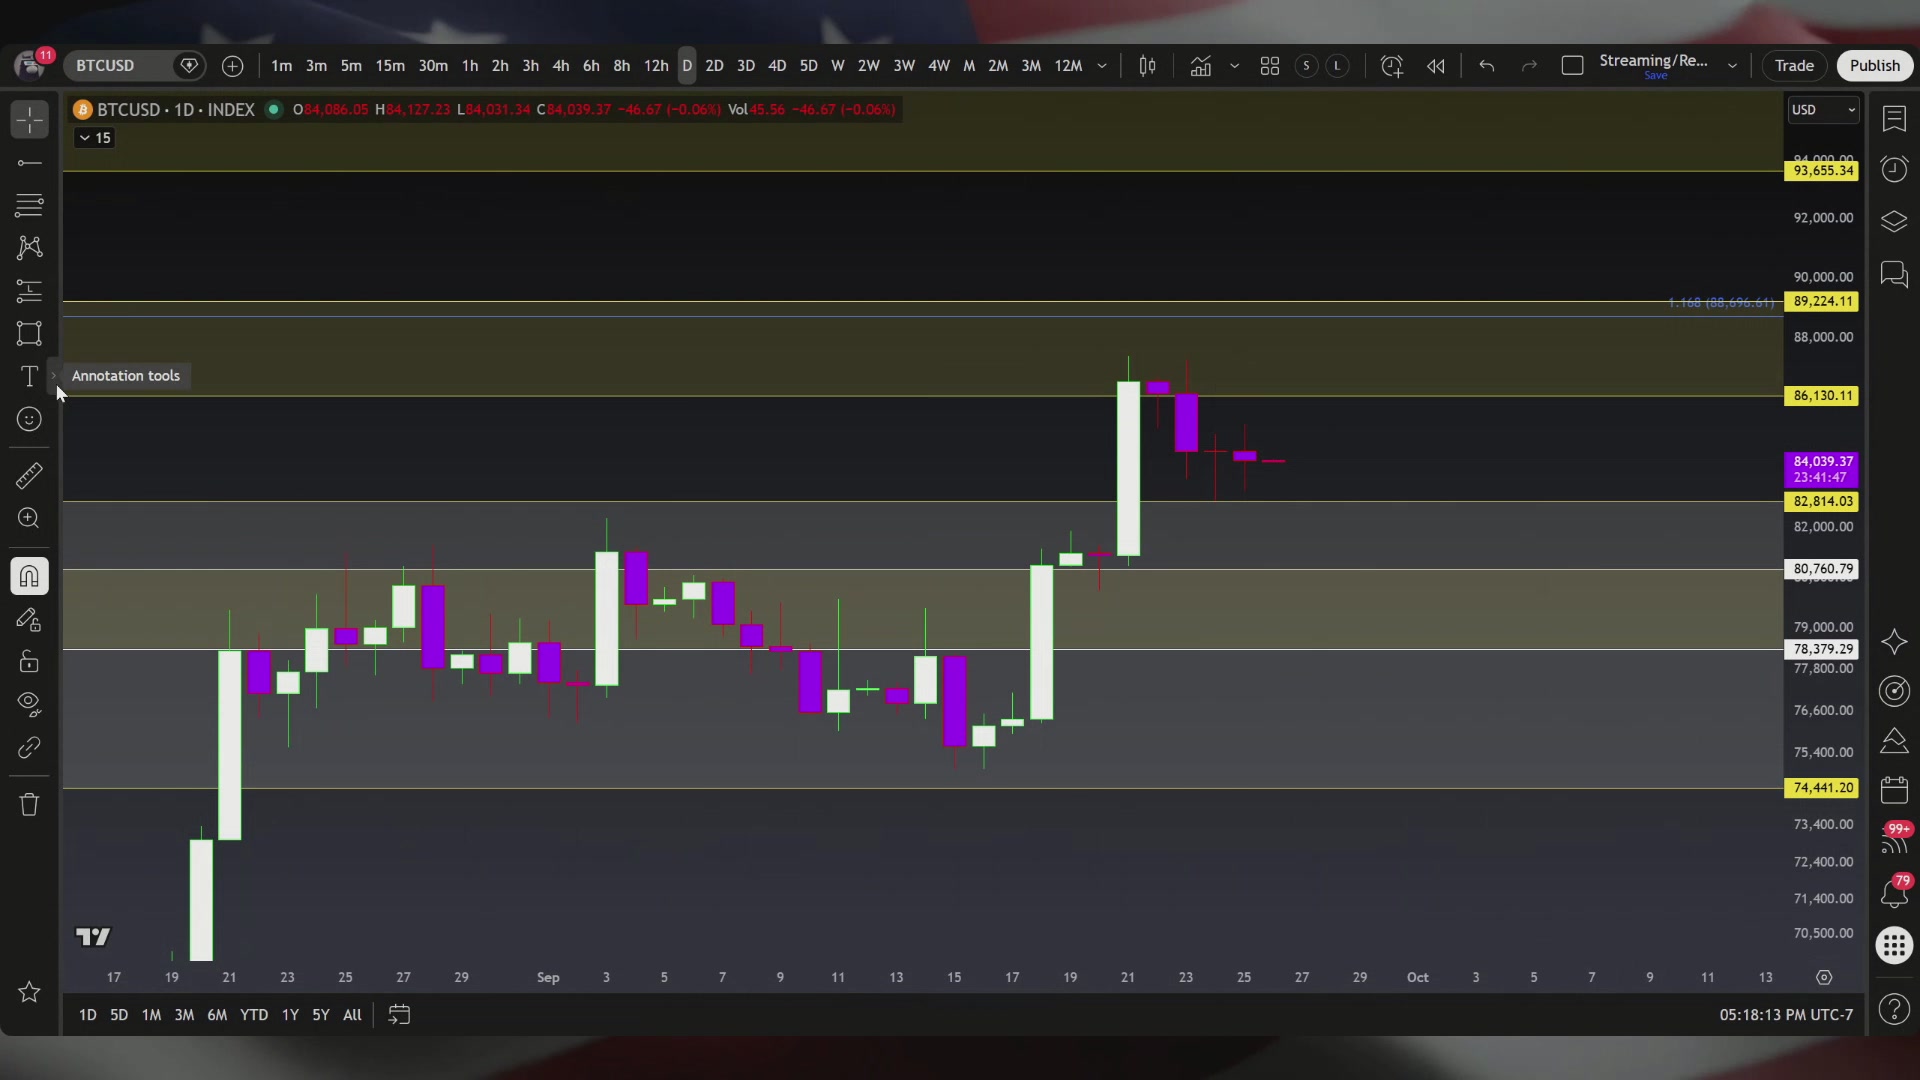The image size is (1920, 1080).
Task: Open the candle chart type selector
Action: pos(1147,66)
